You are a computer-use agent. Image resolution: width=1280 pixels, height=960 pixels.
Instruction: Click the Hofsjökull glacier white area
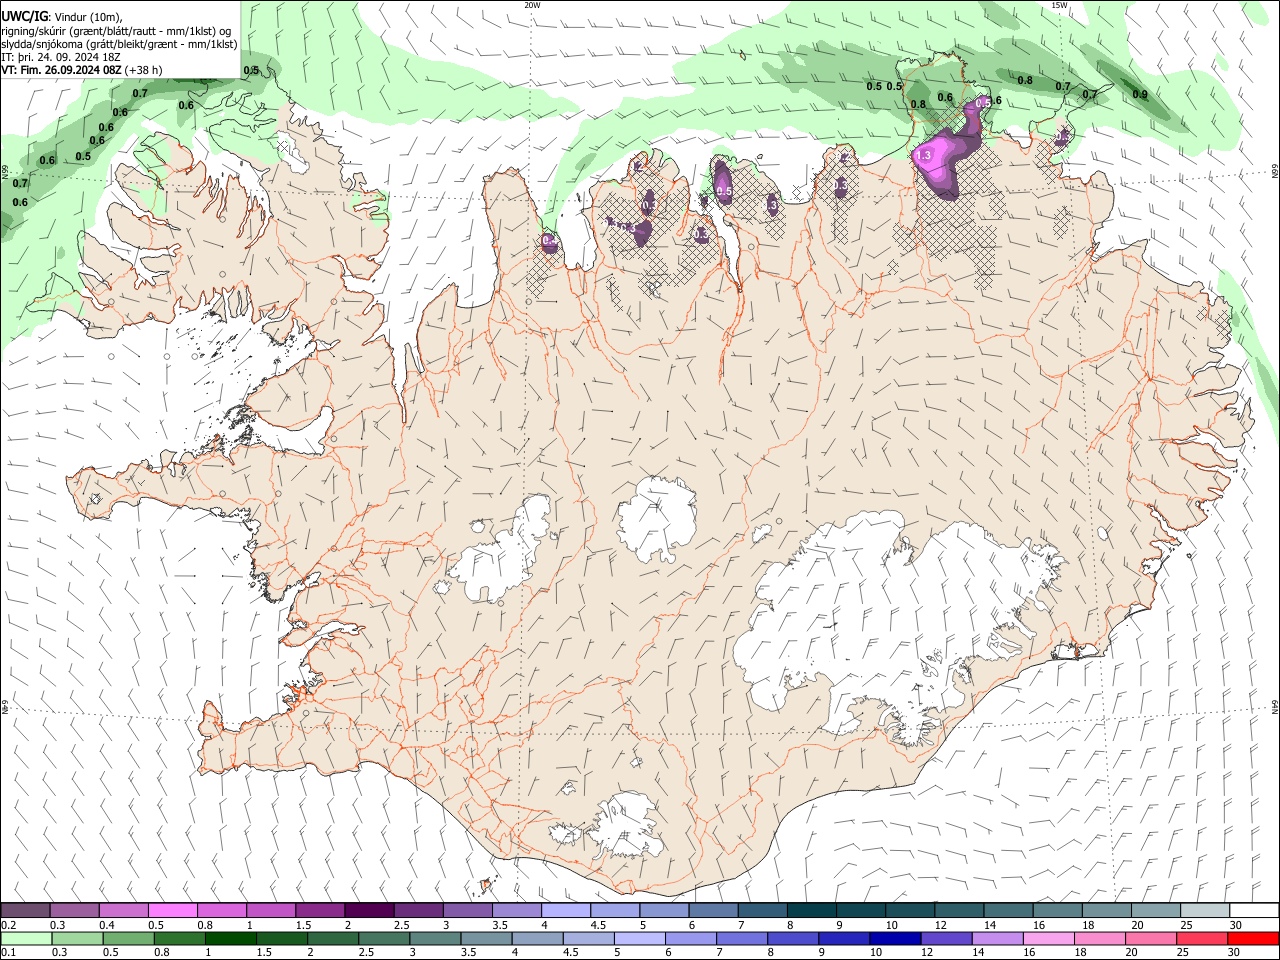pos(657,518)
